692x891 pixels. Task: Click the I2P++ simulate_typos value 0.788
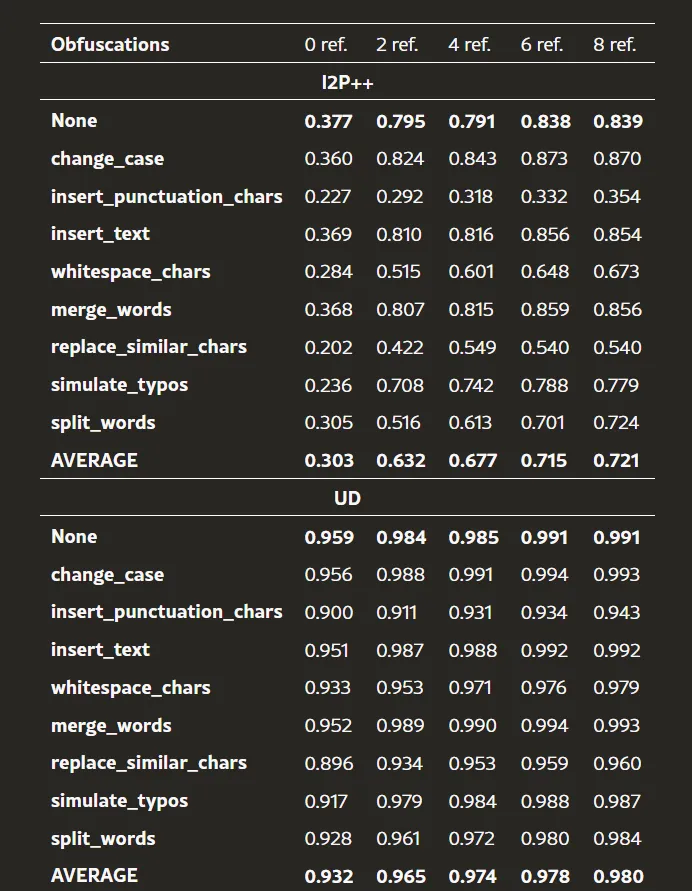pos(544,385)
